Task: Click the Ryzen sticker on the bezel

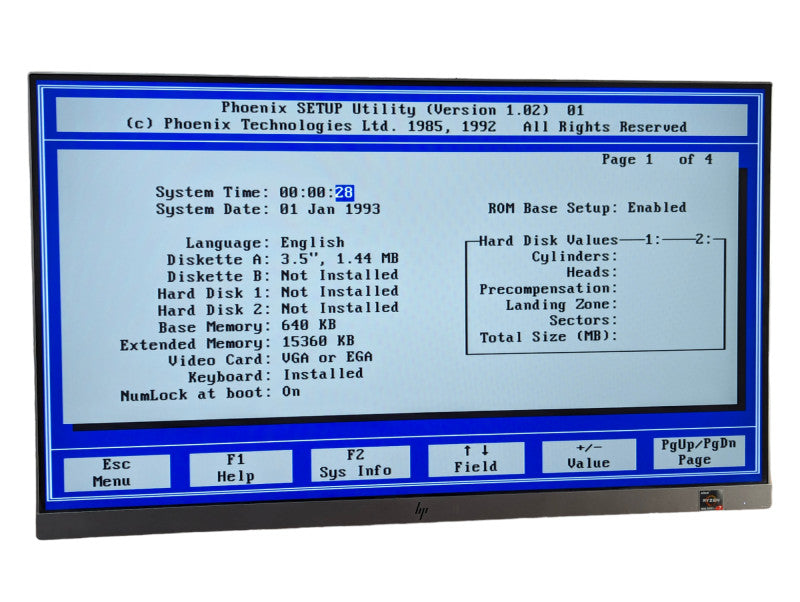Action: coord(711,500)
